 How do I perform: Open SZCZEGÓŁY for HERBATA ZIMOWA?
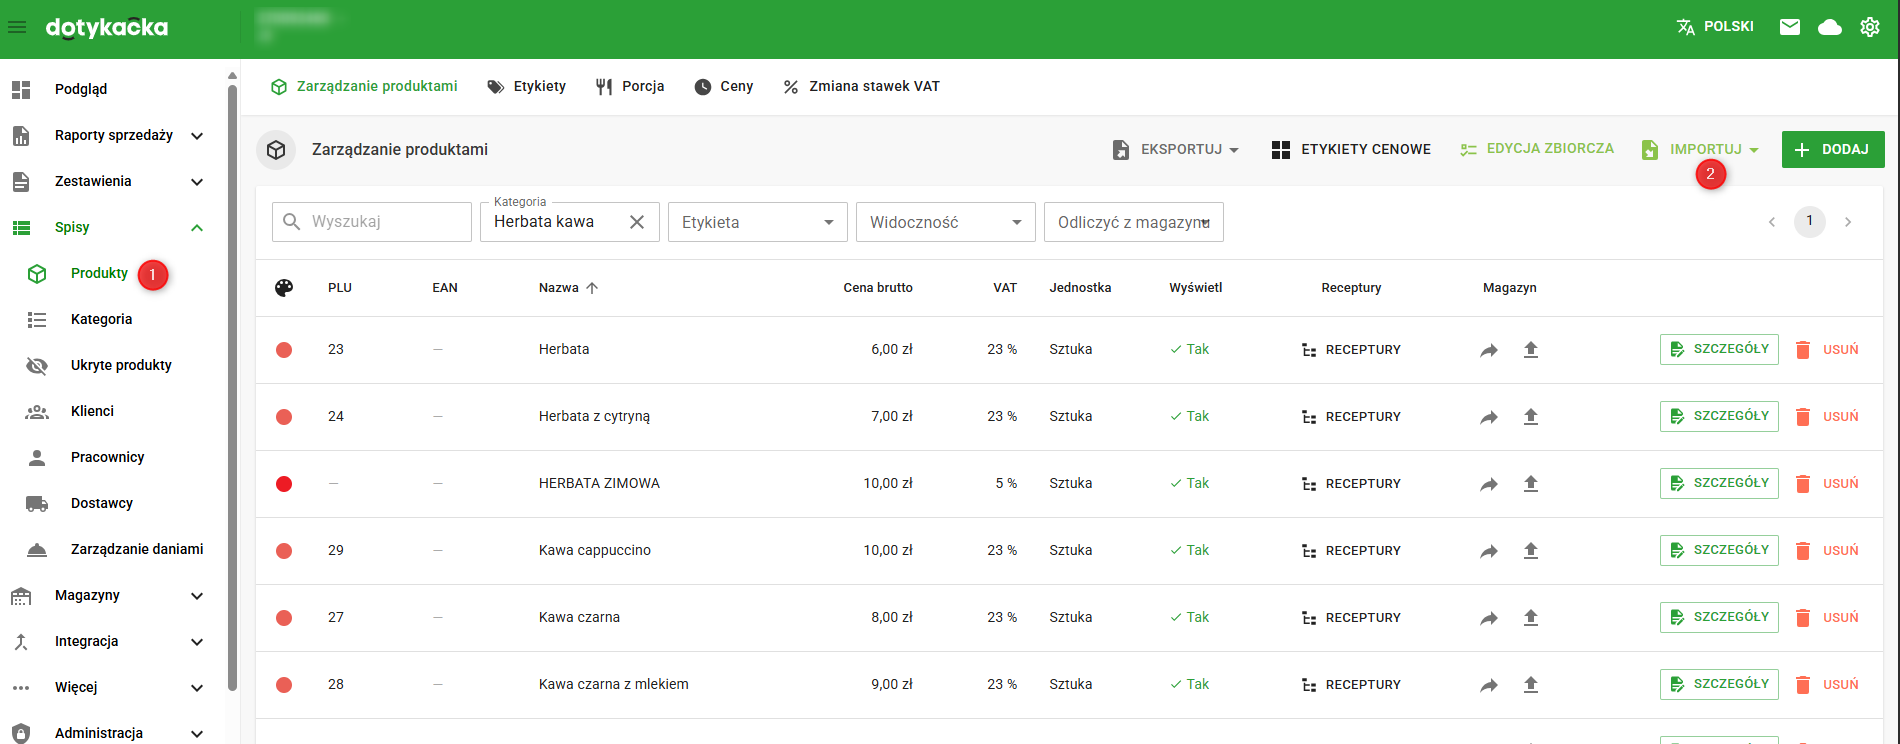tap(1719, 483)
